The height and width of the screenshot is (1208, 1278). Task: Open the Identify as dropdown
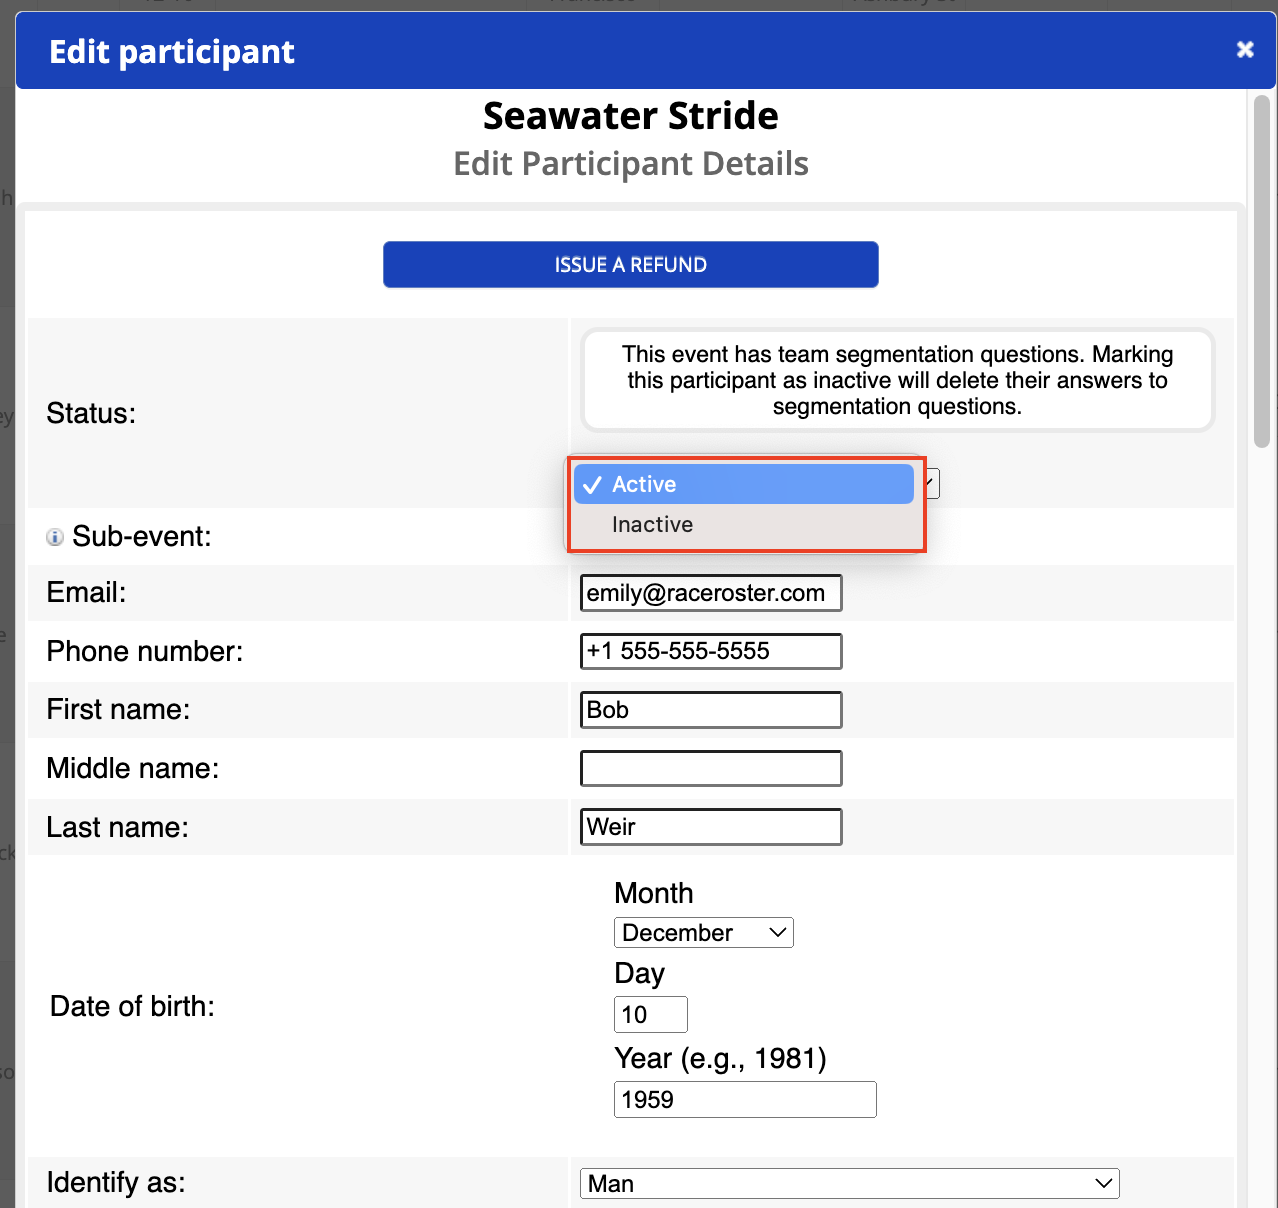coord(850,1184)
